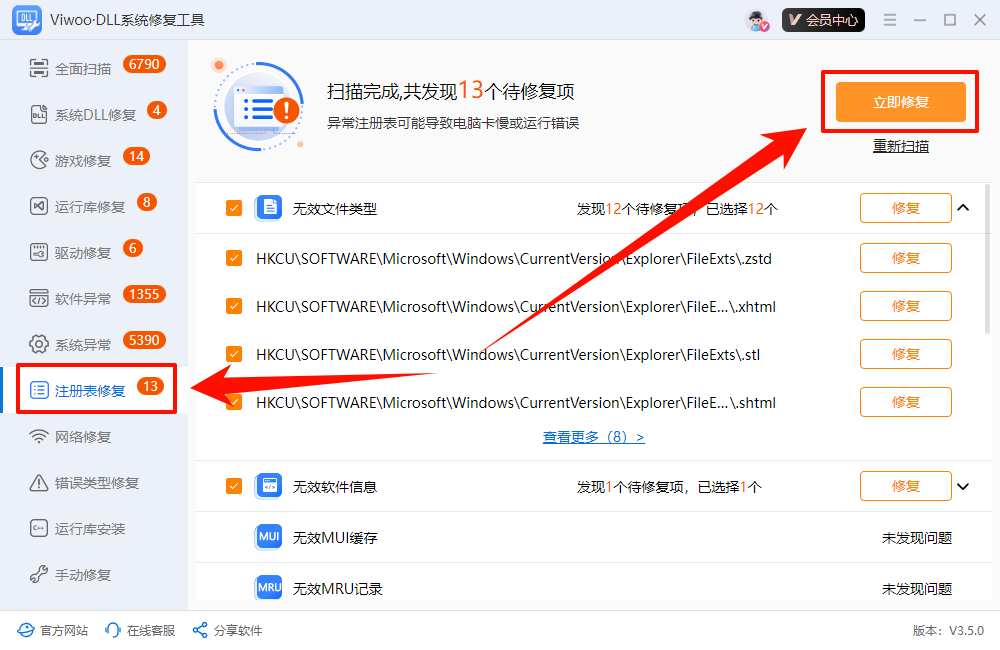
Task: Click the 在线客服 headset icon
Action: pos(113,630)
